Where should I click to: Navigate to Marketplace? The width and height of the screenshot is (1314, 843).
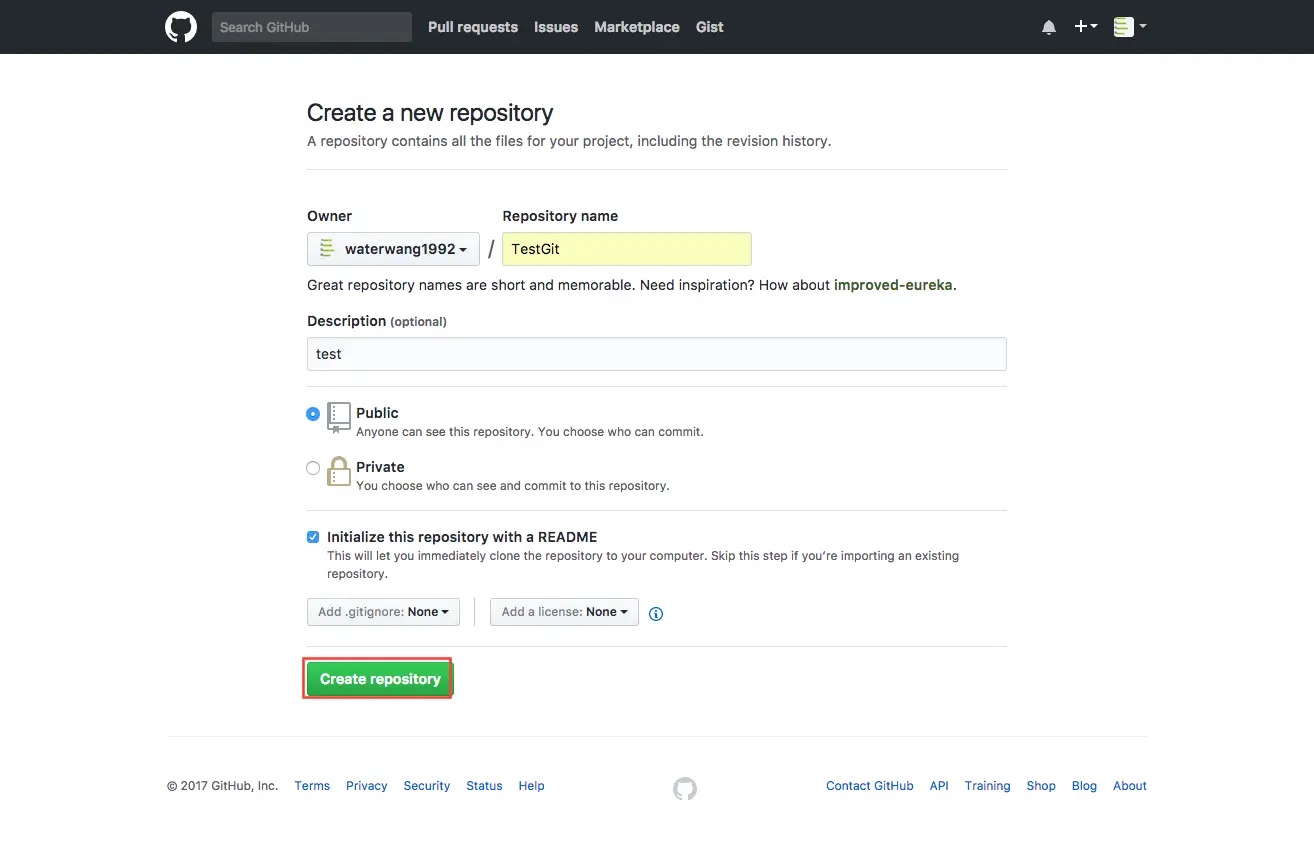pos(637,27)
